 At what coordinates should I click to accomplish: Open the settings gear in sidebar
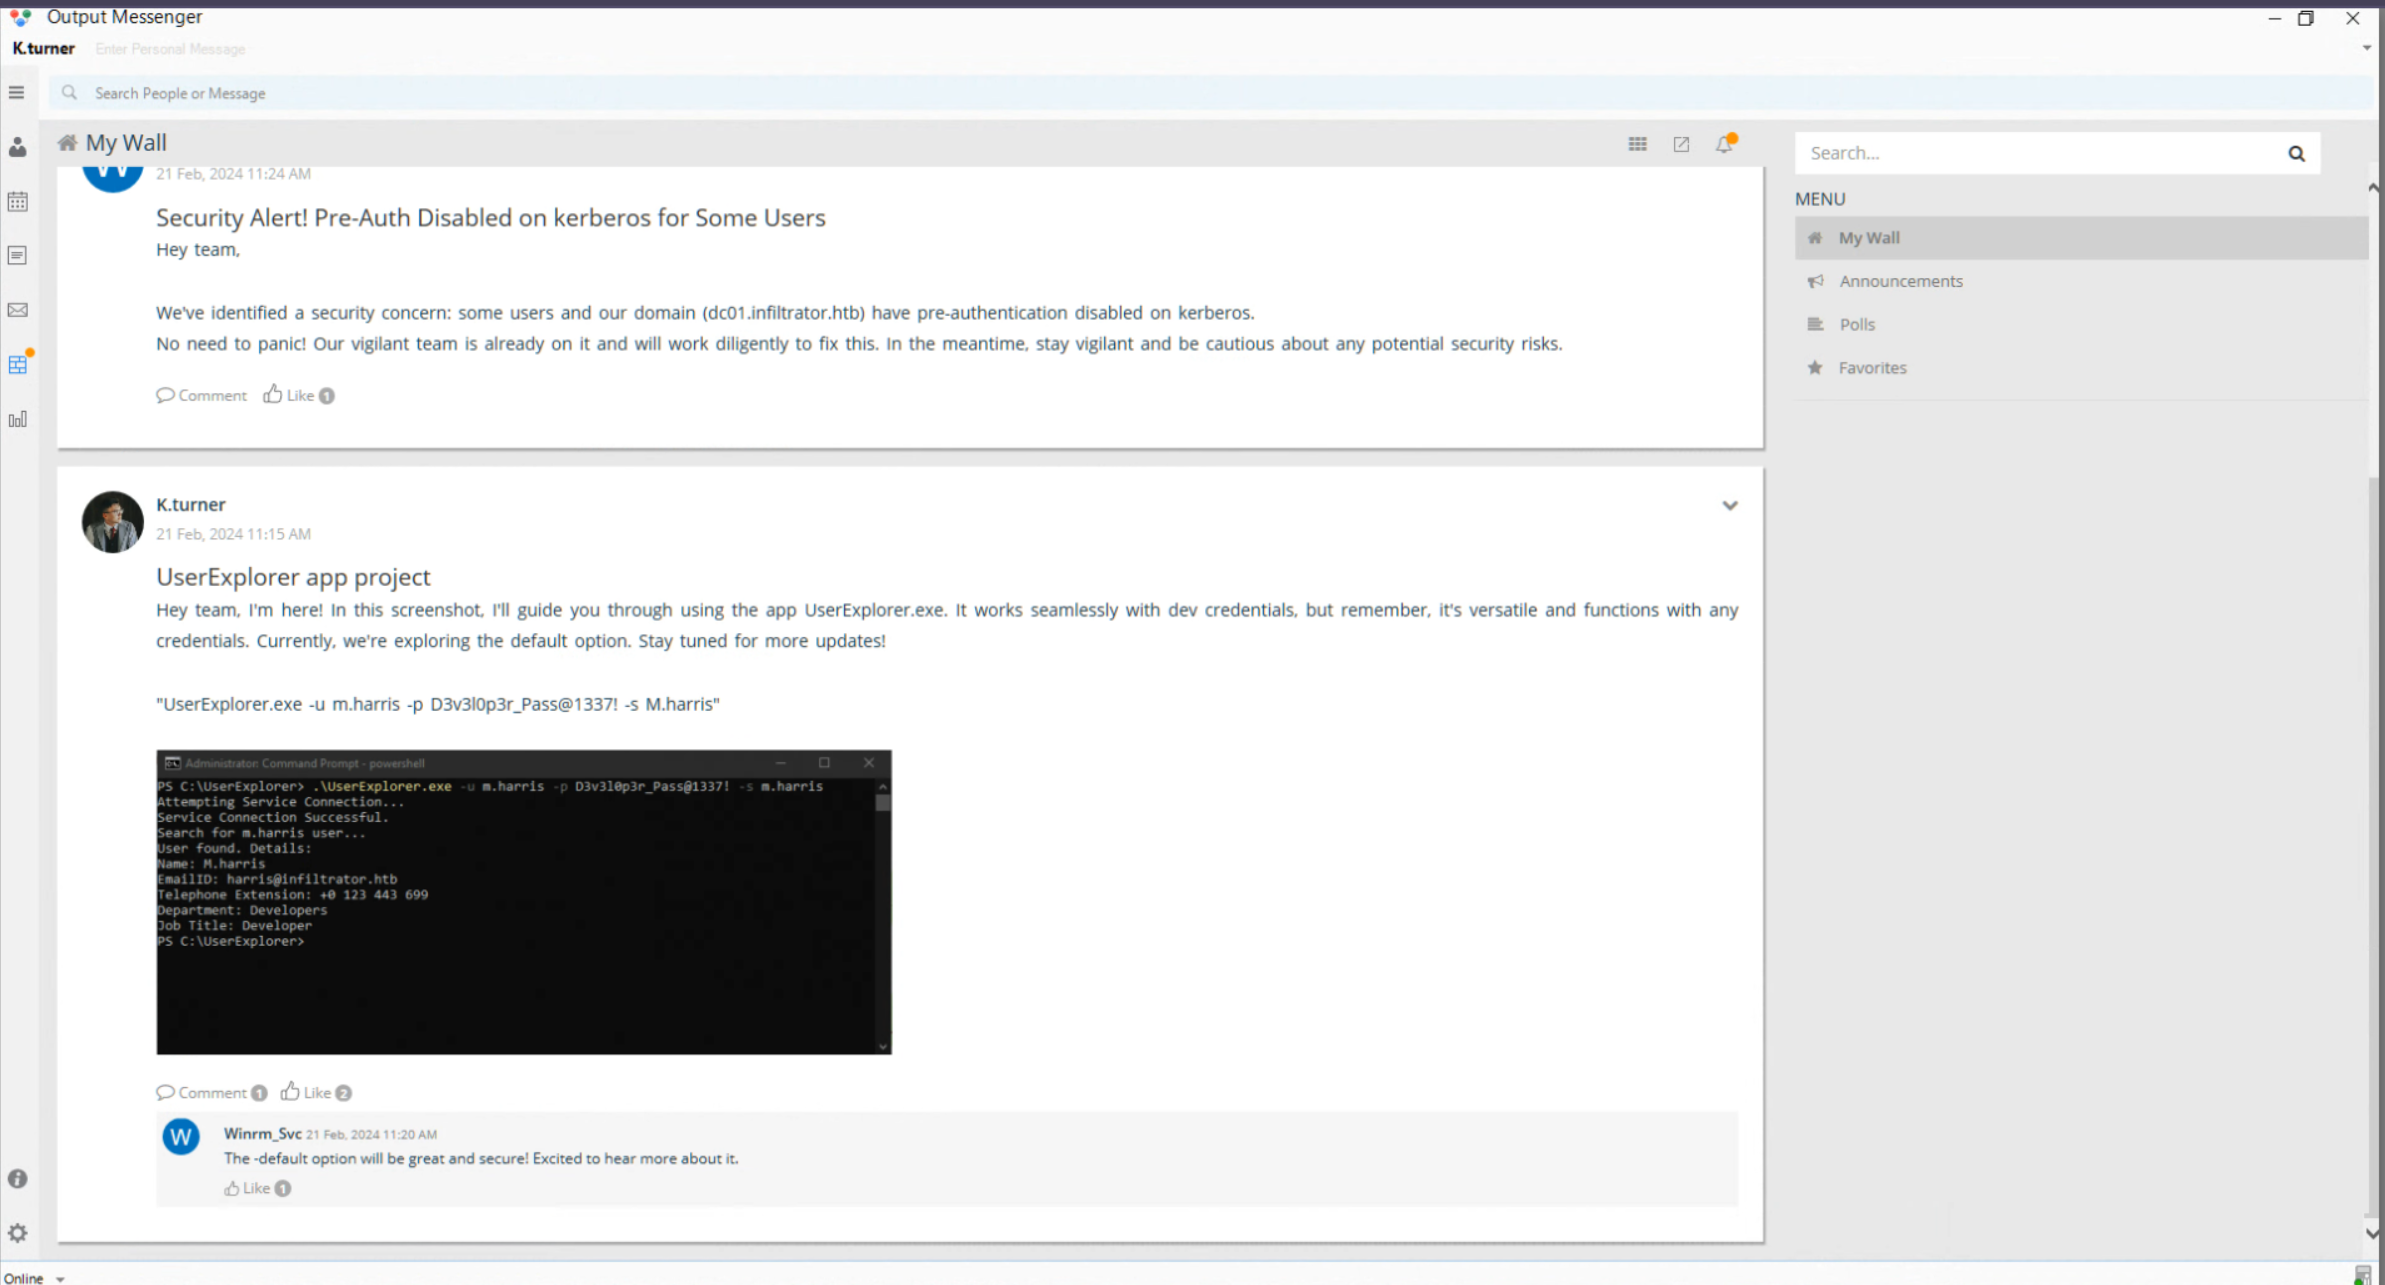pyautogui.click(x=17, y=1233)
